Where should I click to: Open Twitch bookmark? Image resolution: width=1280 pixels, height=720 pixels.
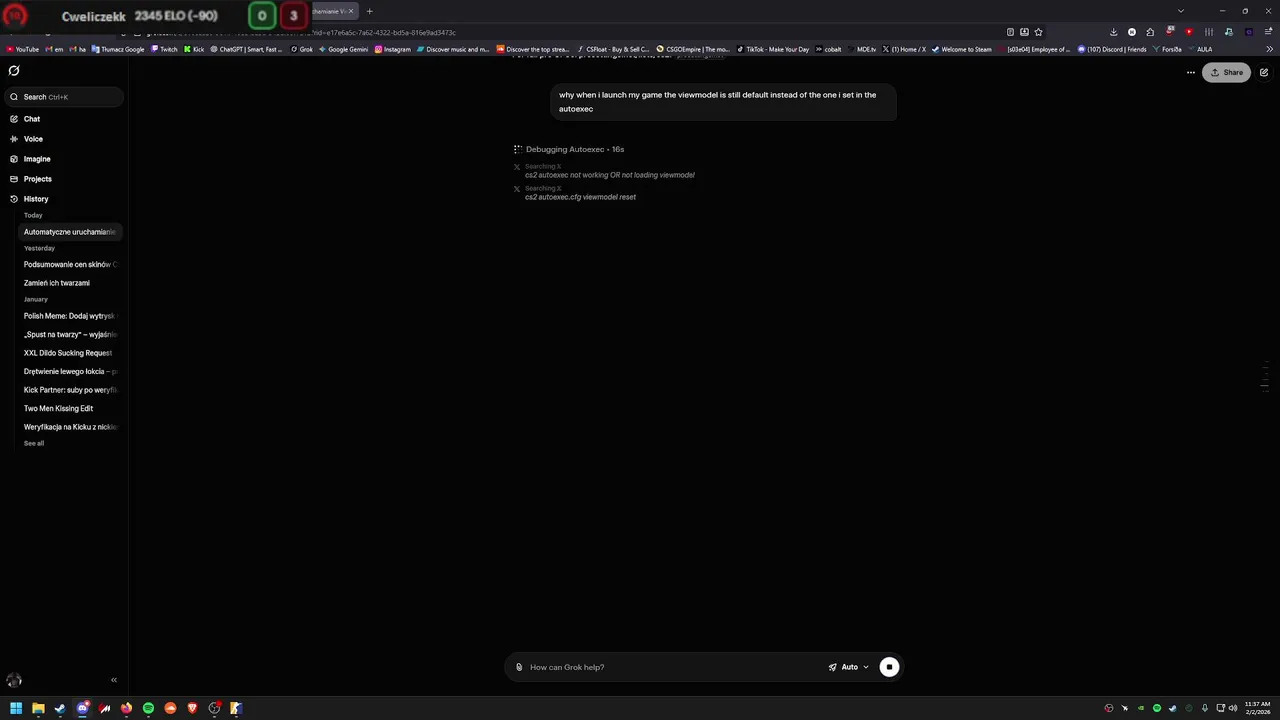(164, 49)
